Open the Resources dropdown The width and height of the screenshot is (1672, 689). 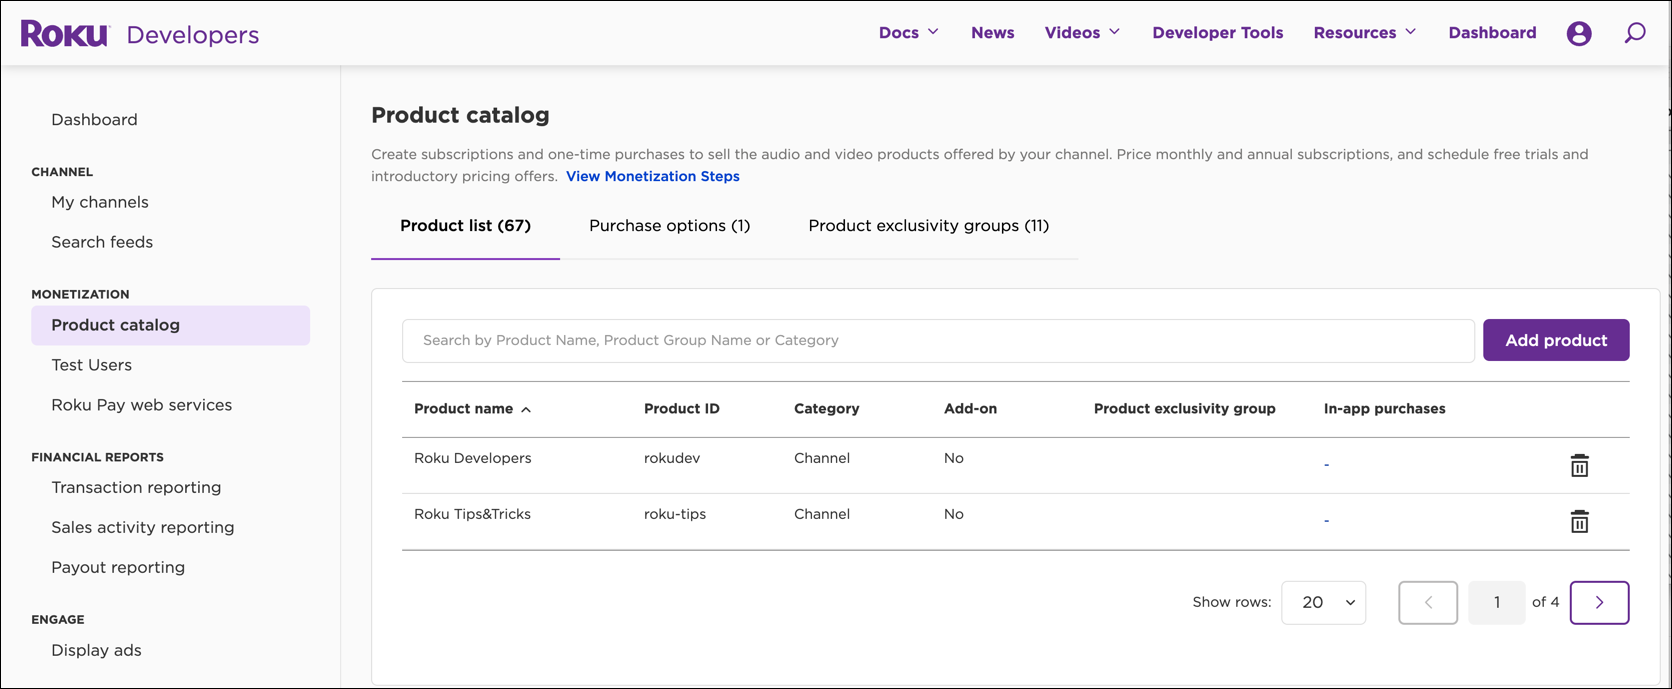click(x=1364, y=33)
